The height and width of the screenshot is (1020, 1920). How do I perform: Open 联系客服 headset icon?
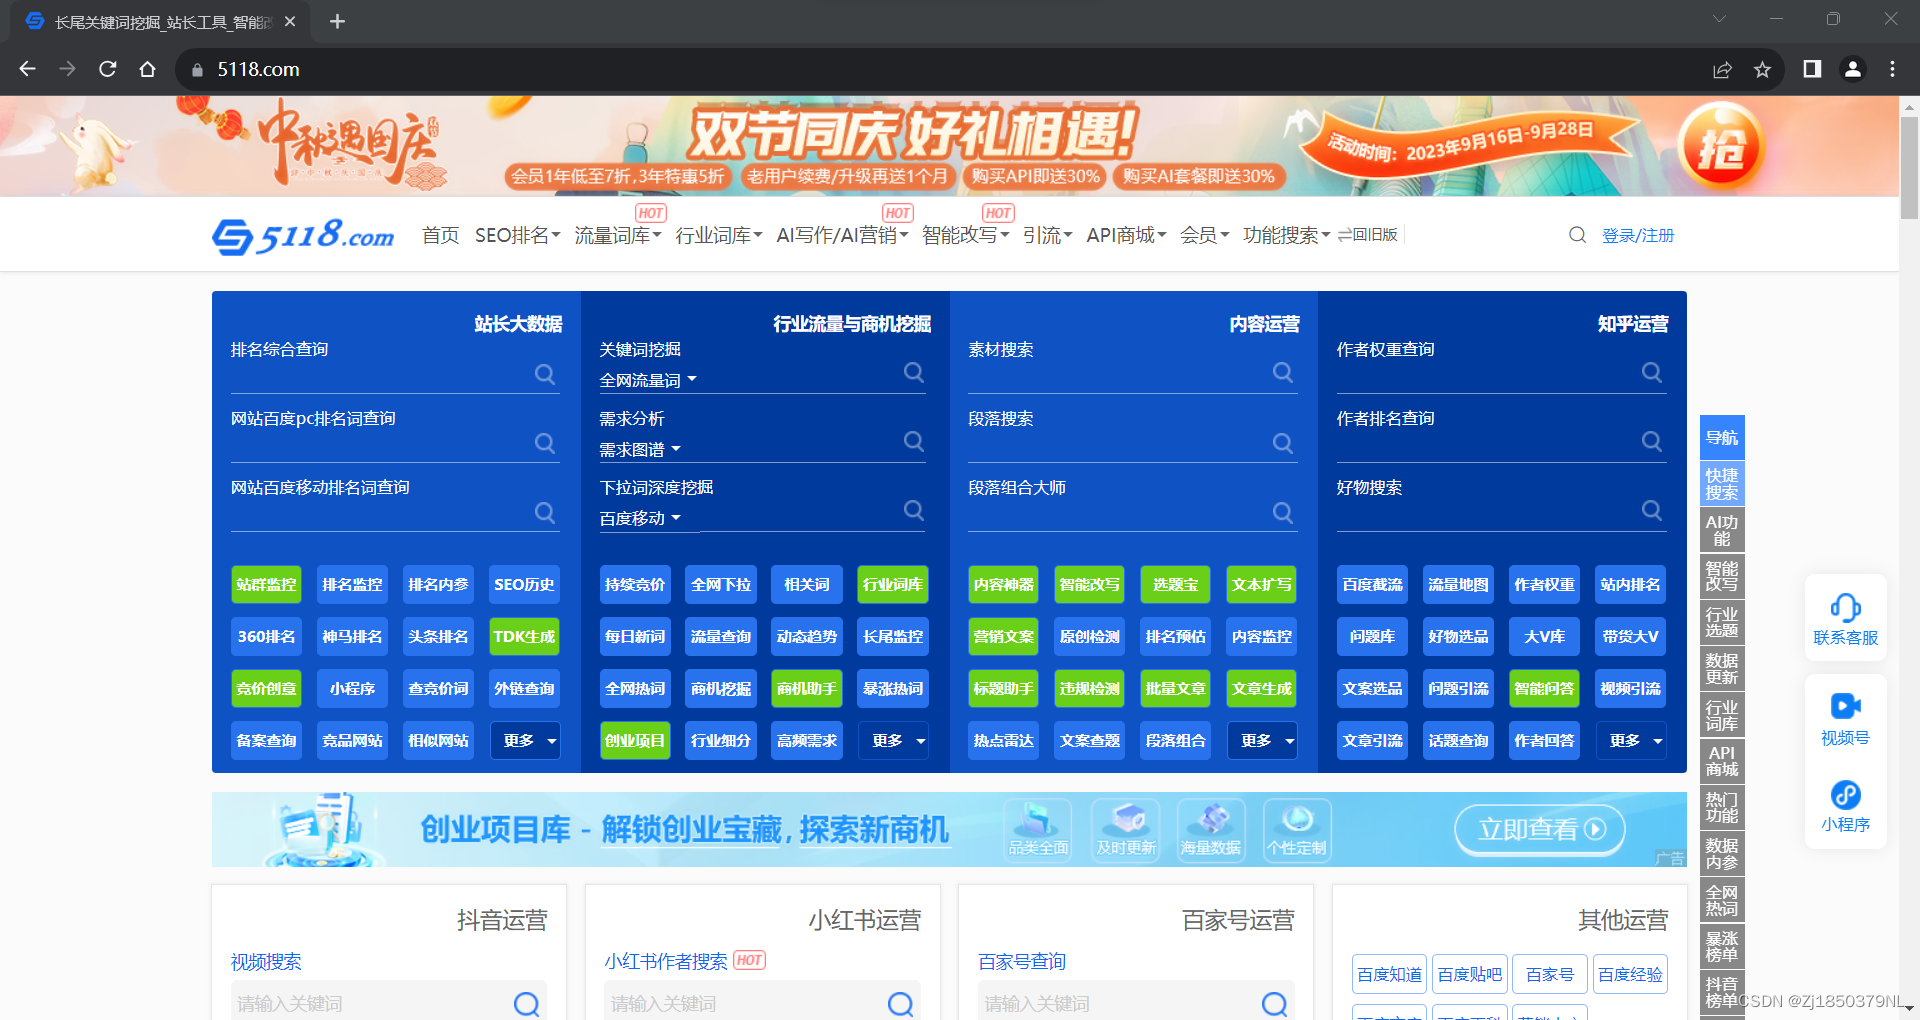click(1845, 608)
